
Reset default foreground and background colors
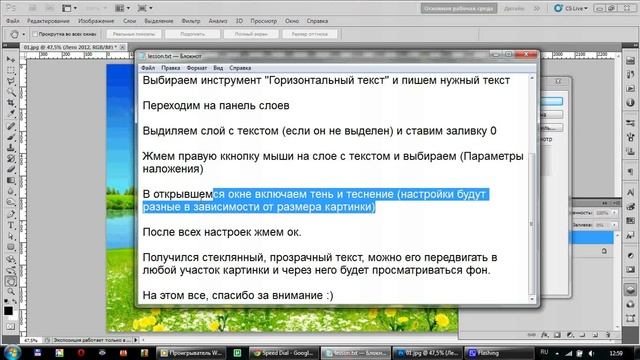click(x=7, y=301)
